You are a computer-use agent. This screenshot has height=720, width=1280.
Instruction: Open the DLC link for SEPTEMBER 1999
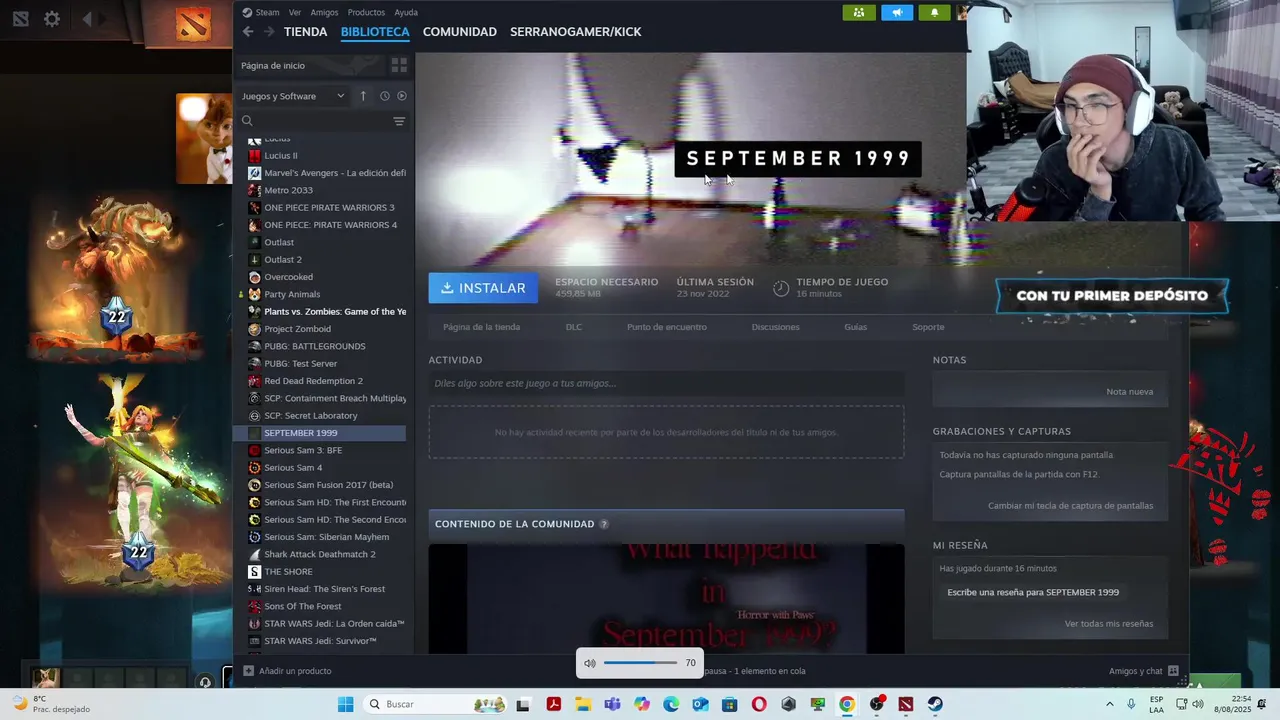574,327
